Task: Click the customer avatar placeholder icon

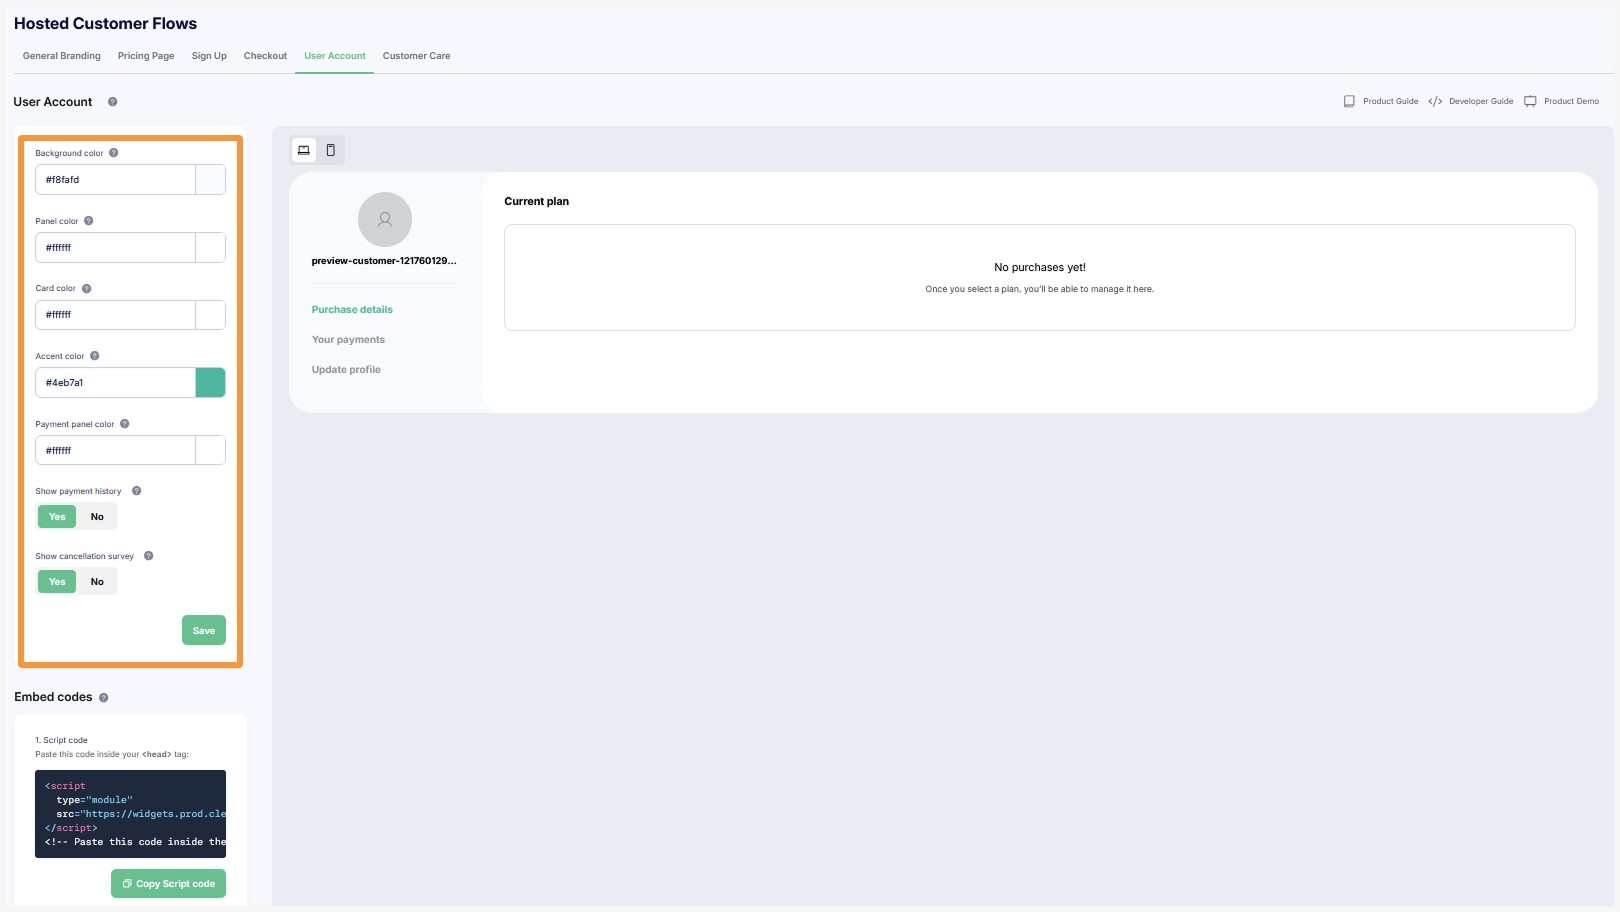Action: pos(385,220)
